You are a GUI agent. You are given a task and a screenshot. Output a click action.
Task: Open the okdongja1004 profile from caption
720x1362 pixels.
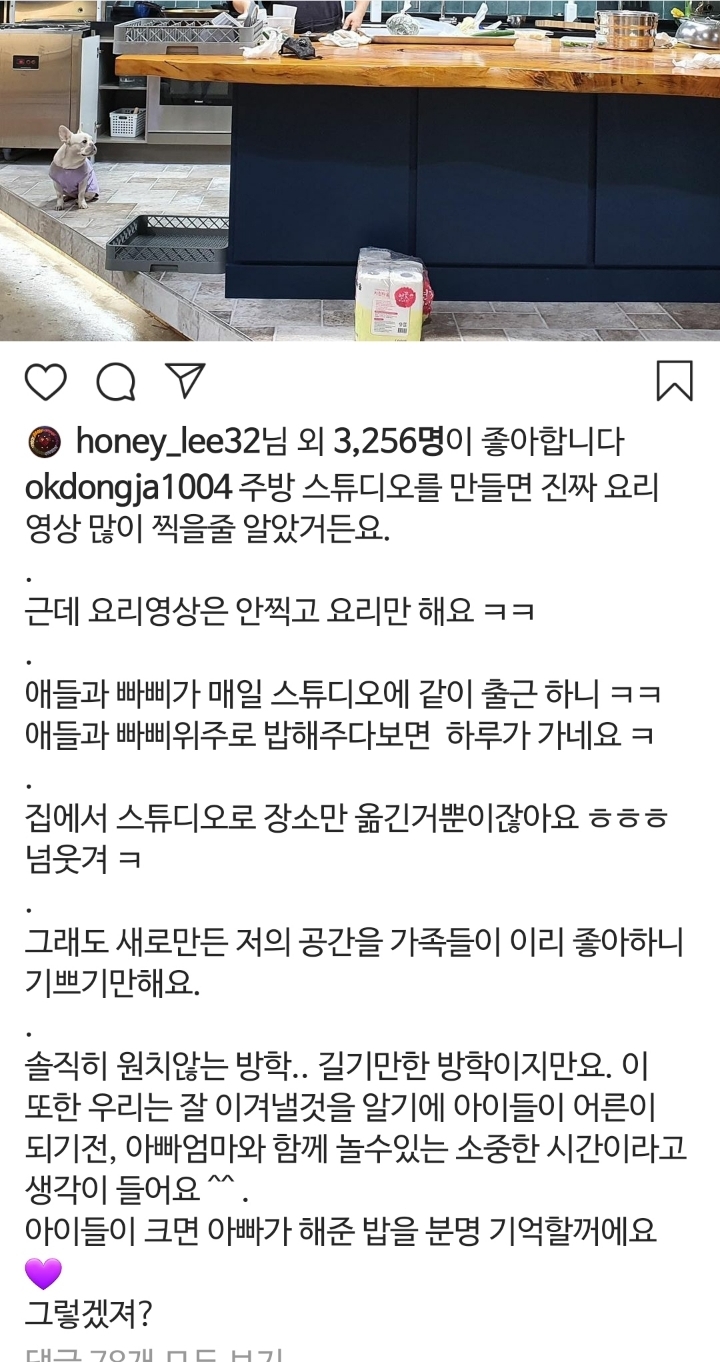pos(128,489)
